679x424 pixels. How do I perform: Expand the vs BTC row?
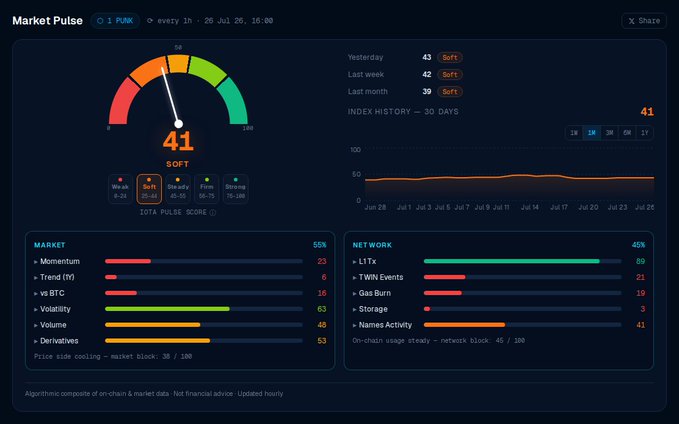[x=180, y=293]
